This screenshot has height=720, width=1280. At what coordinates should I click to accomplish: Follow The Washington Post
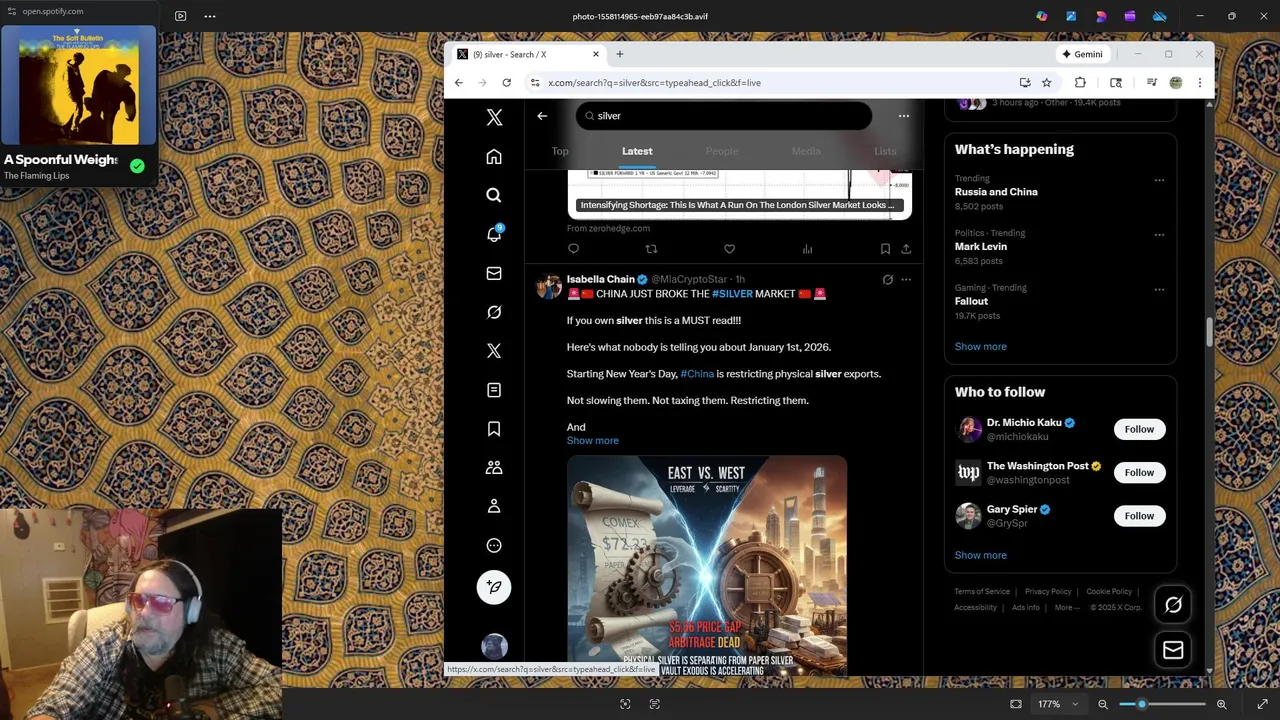(1139, 473)
